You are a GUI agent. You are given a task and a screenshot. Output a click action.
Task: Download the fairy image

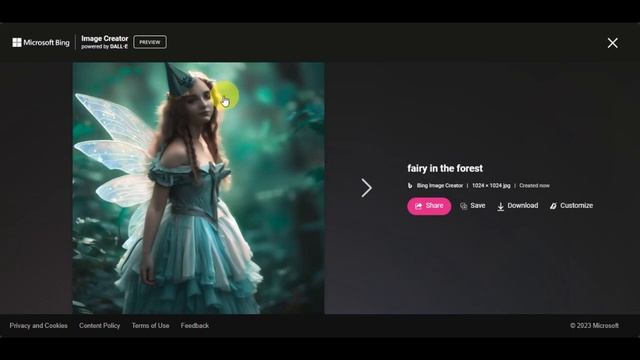point(518,206)
